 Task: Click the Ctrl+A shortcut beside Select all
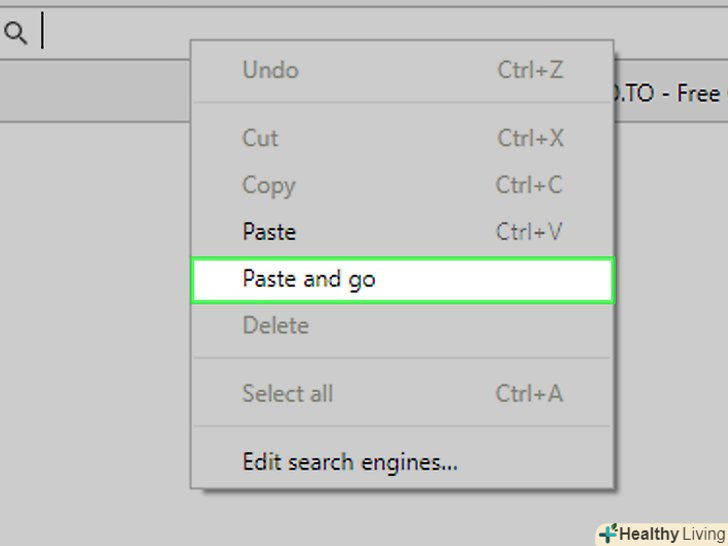coord(529,393)
